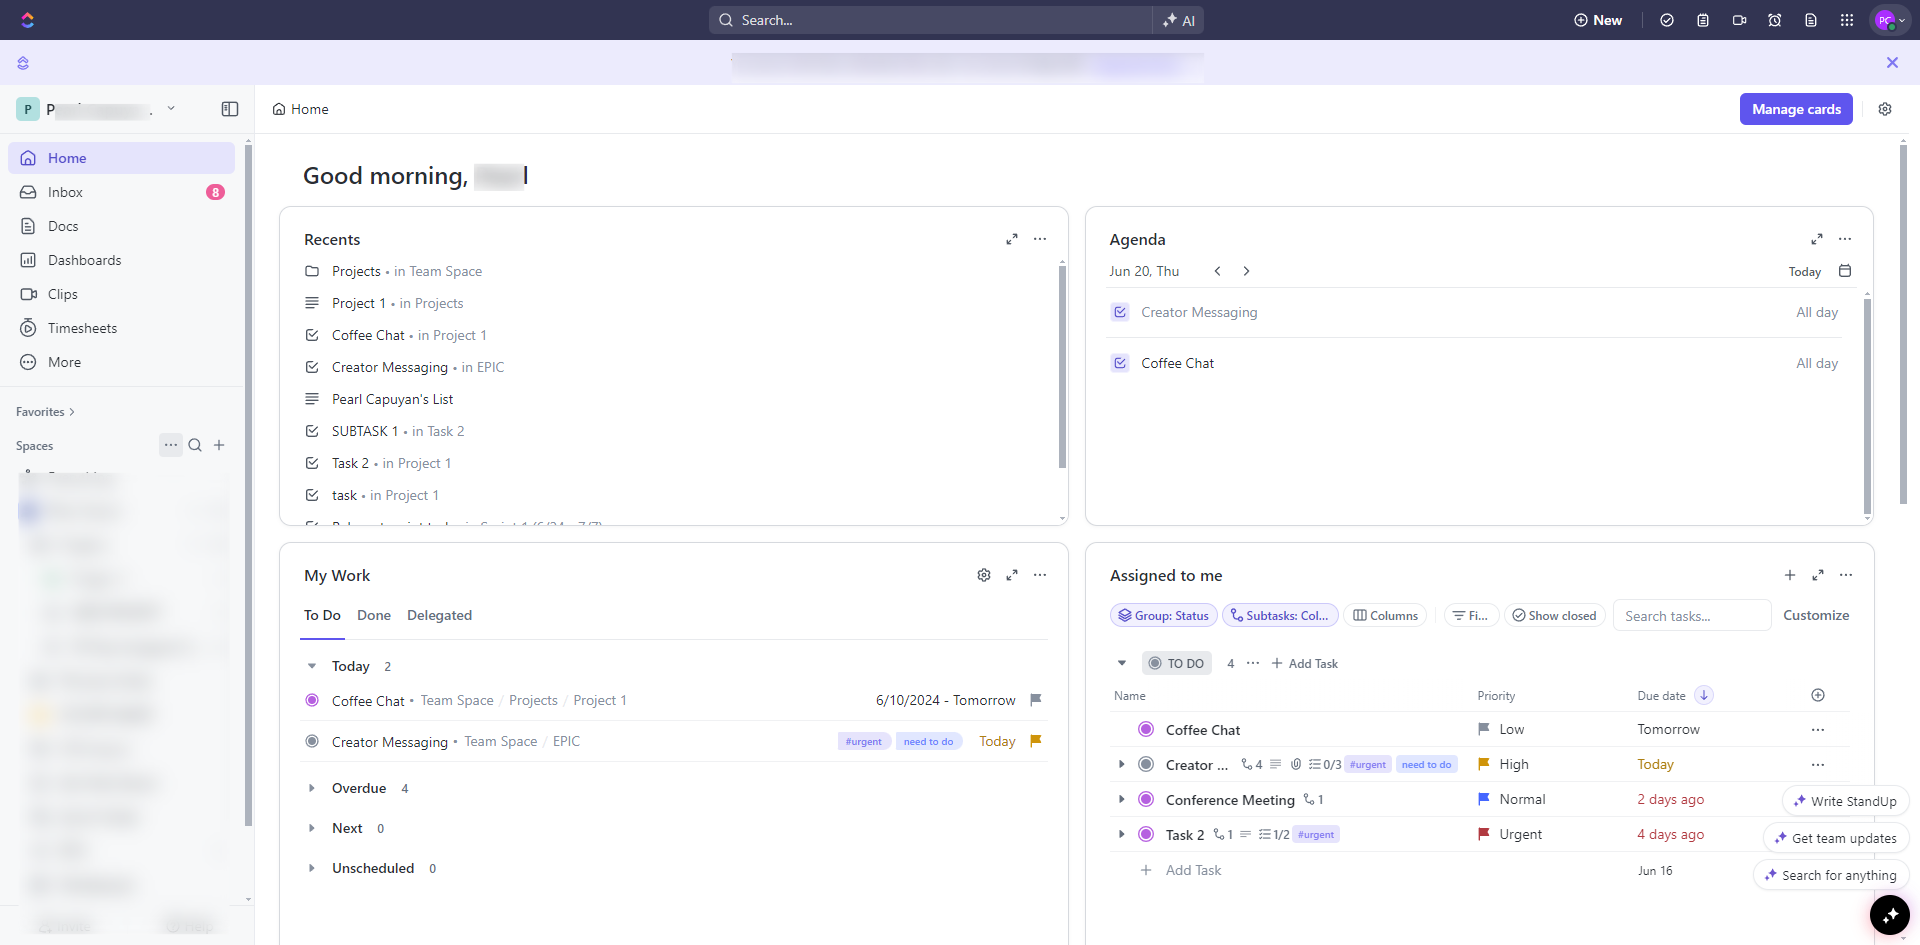The height and width of the screenshot is (945, 1920).
Task: Open the floating AI sparkle button
Action: pyautogui.click(x=1890, y=915)
